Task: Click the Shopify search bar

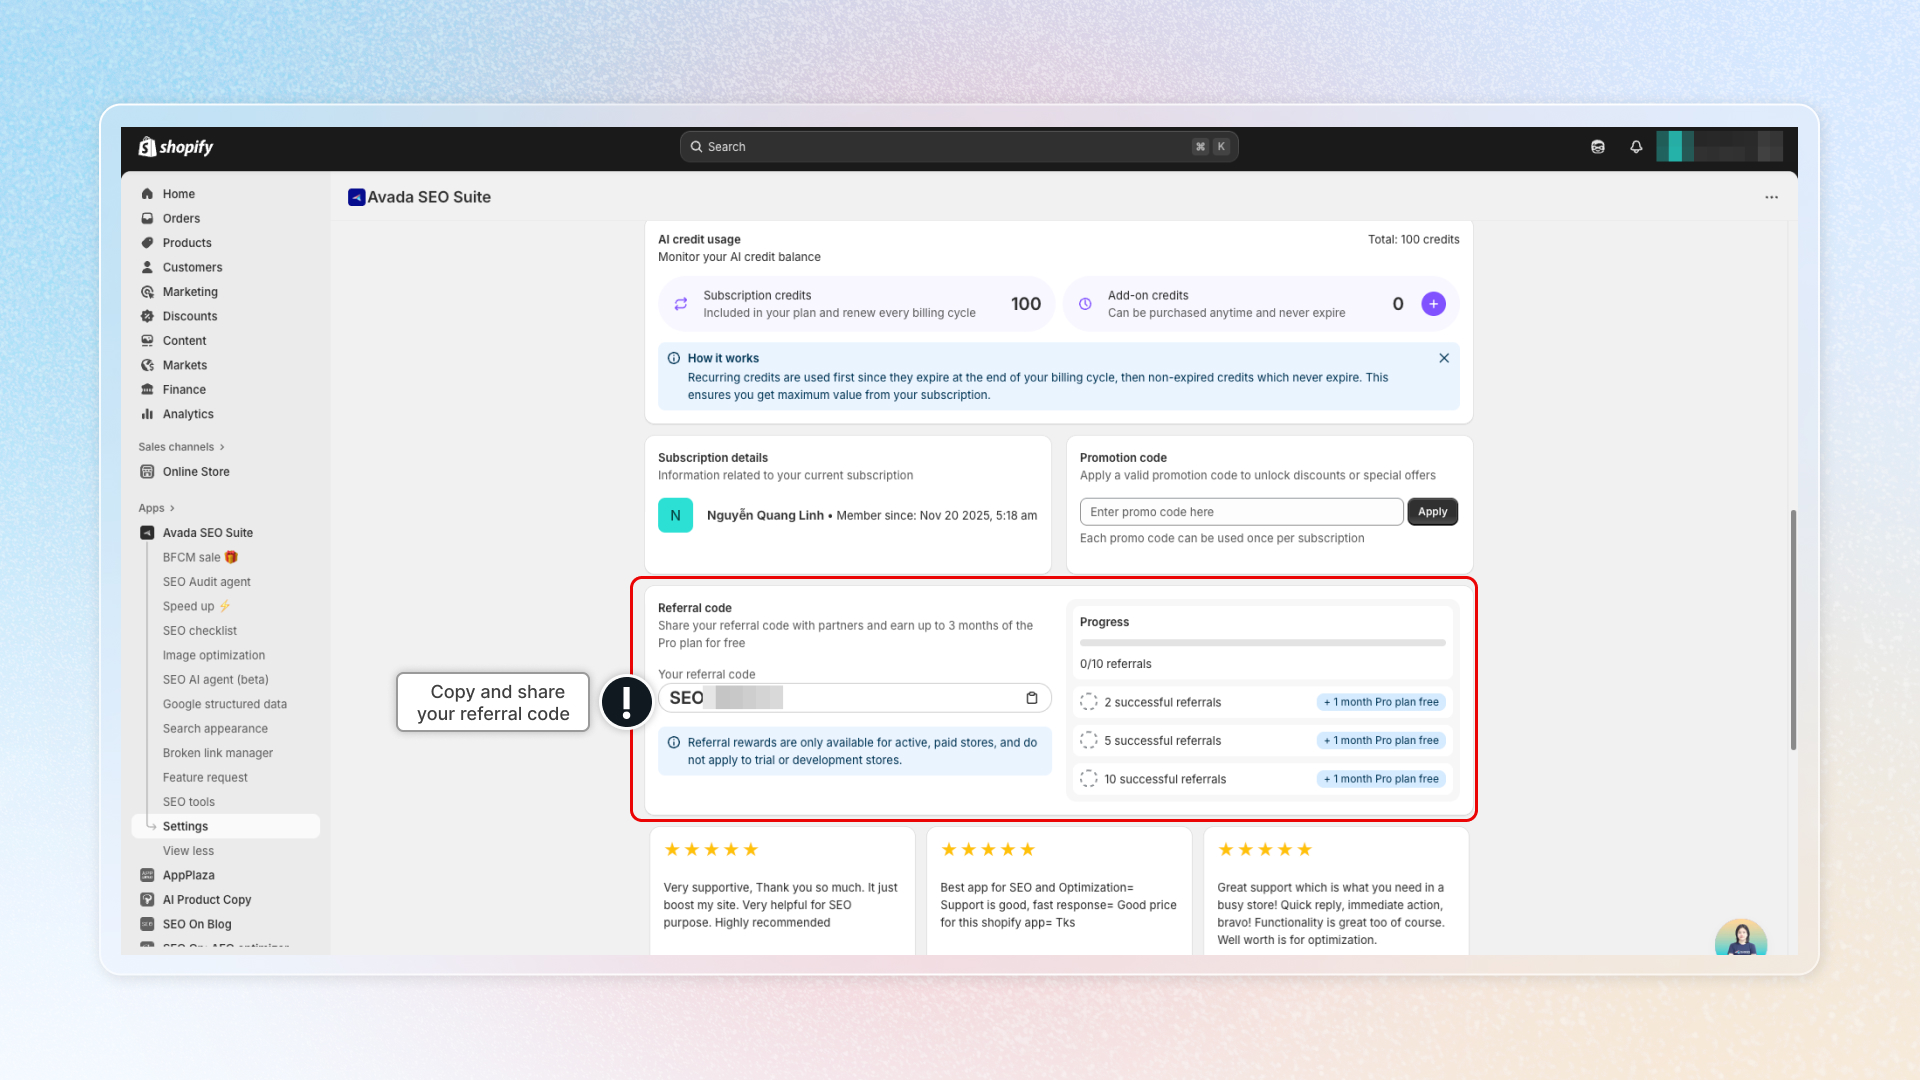Action: [957, 147]
